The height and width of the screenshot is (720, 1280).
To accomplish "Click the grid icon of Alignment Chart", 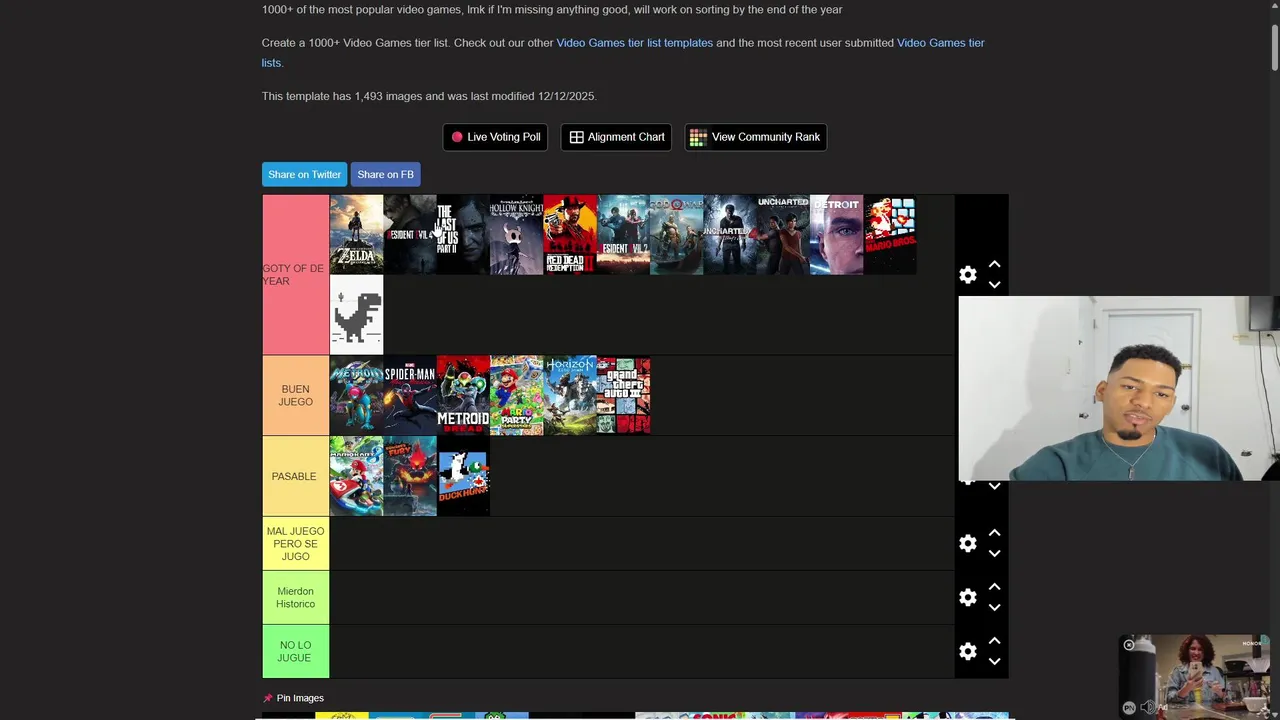I will point(576,137).
